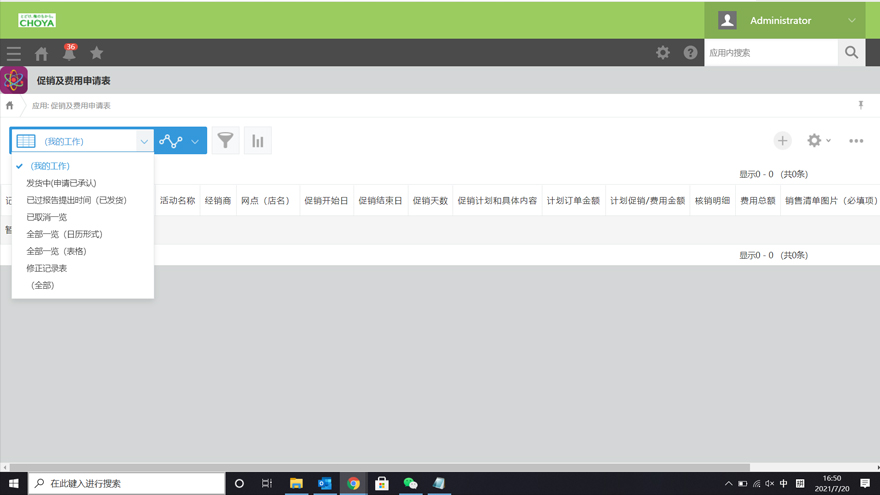Open notifications bell with 36 badge
Image resolution: width=880 pixels, height=495 pixels.
(x=69, y=52)
